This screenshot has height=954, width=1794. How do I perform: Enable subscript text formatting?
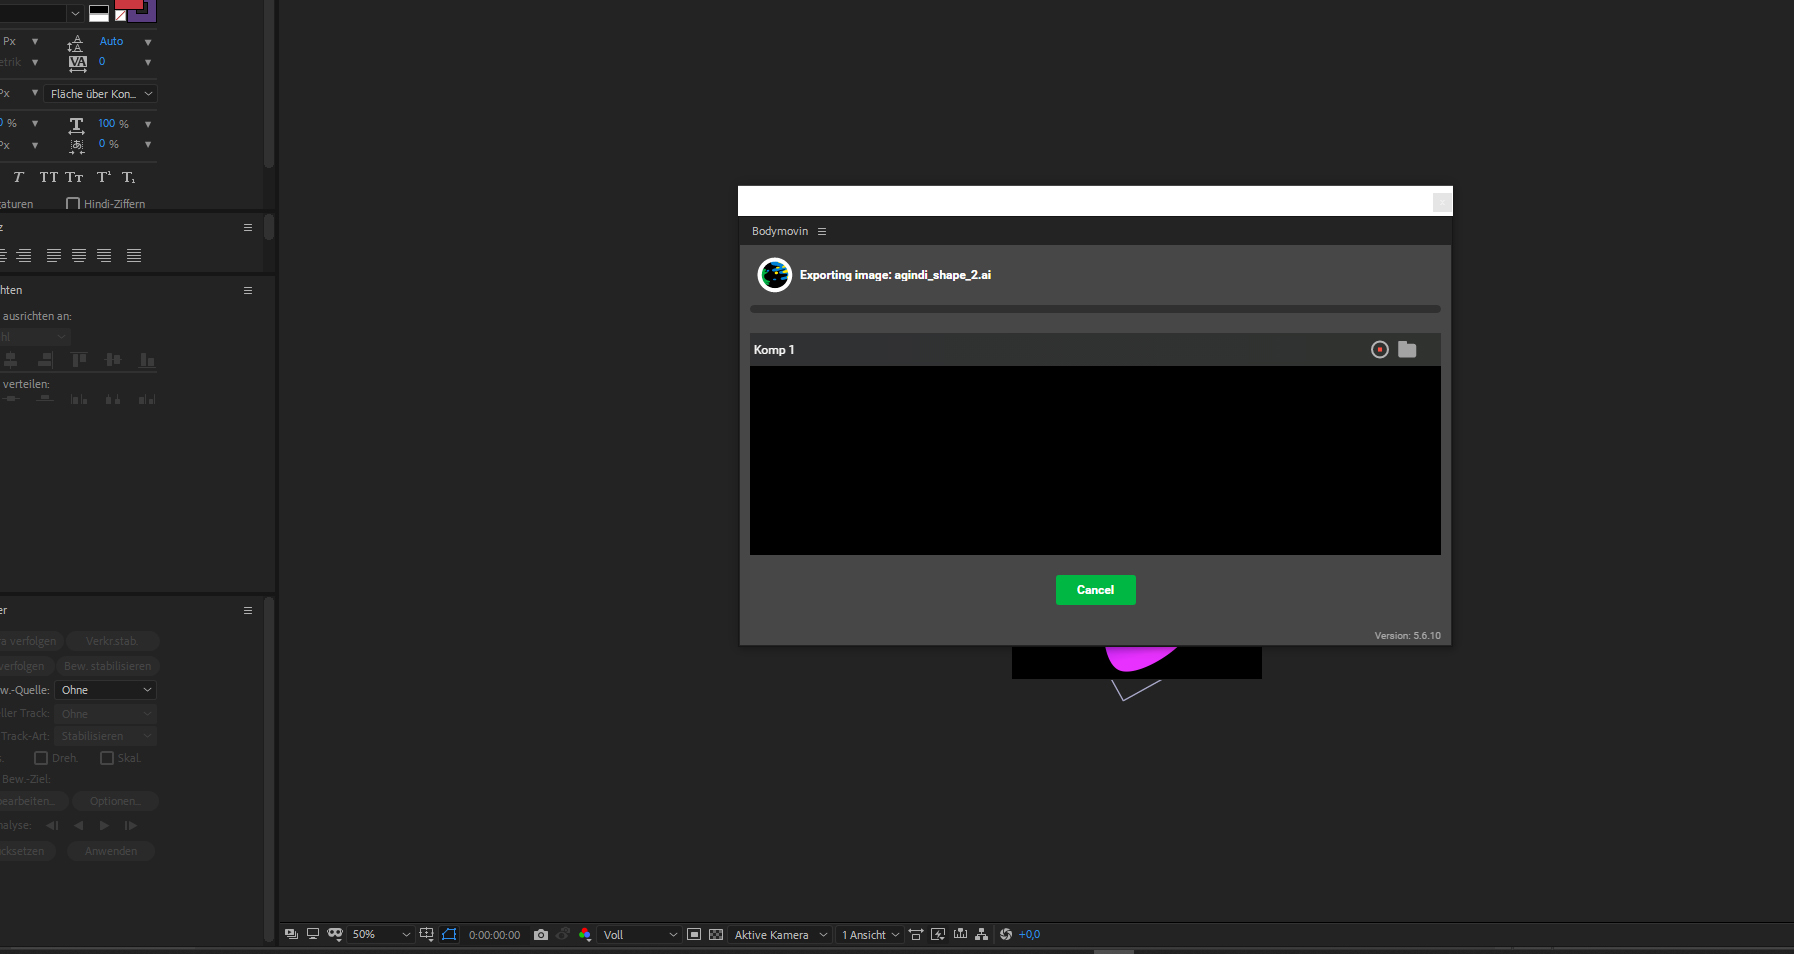(x=129, y=177)
